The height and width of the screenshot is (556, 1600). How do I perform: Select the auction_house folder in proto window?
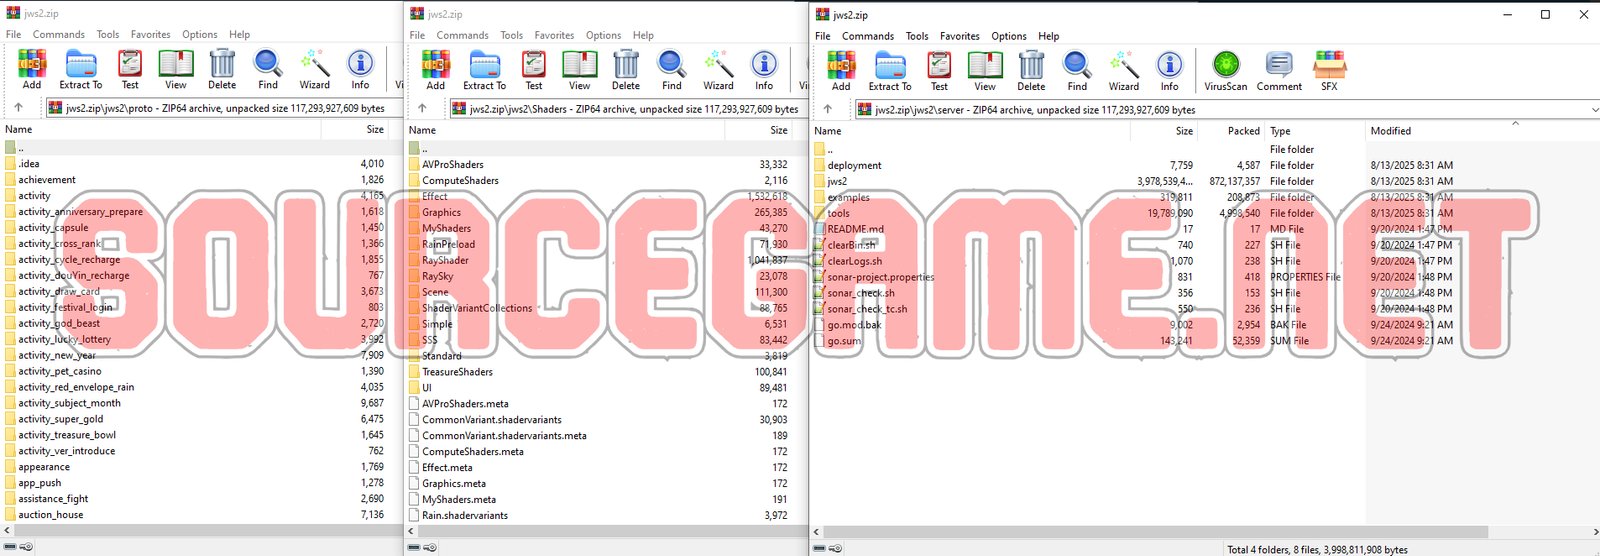[50, 515]
